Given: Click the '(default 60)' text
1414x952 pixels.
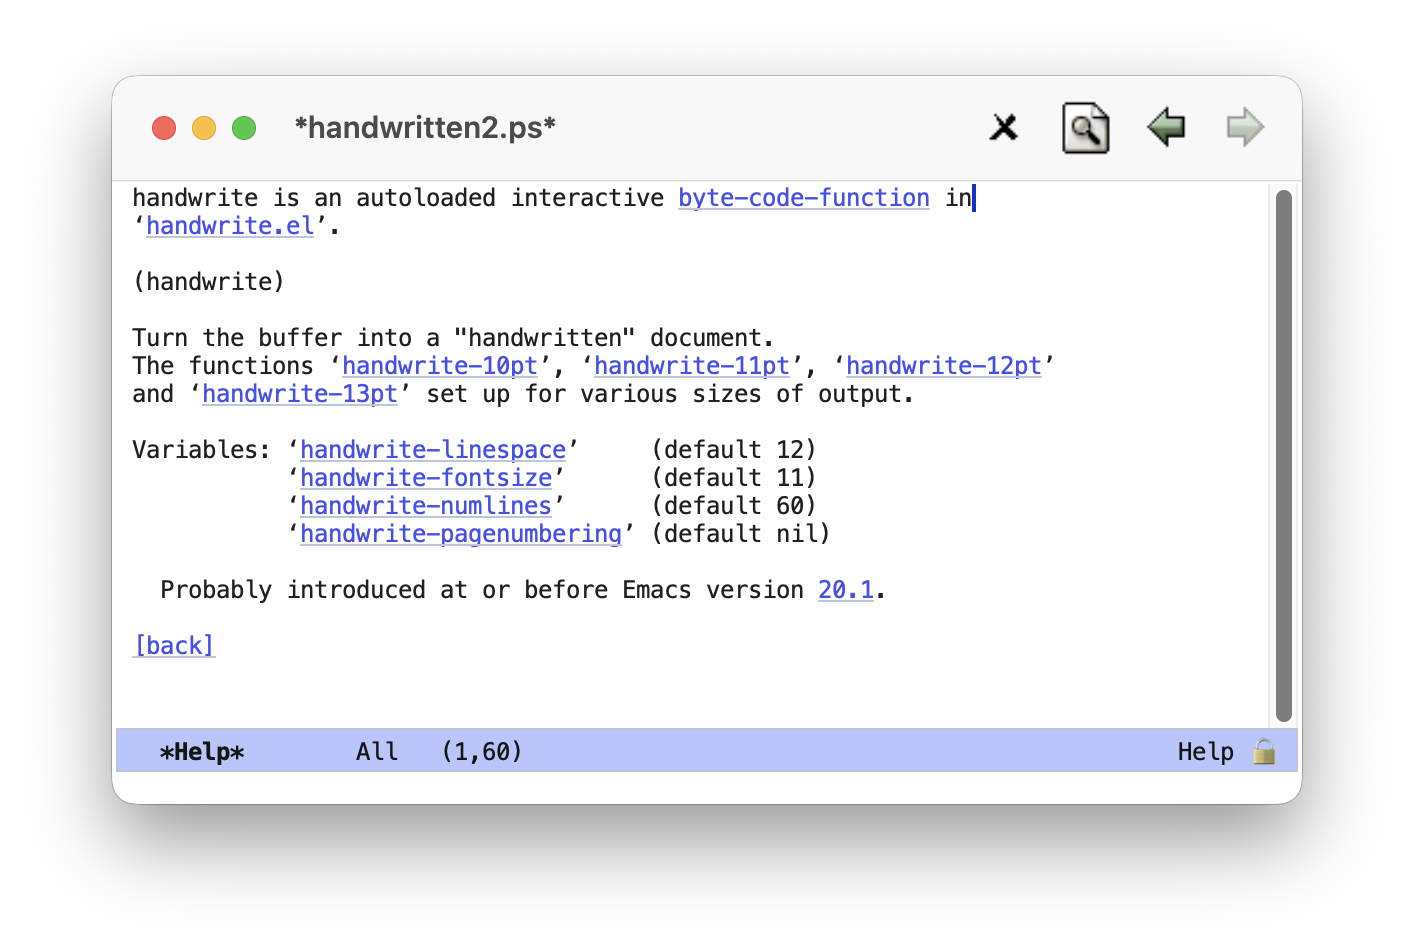Looking at the screenshot, I should point(734,506).
